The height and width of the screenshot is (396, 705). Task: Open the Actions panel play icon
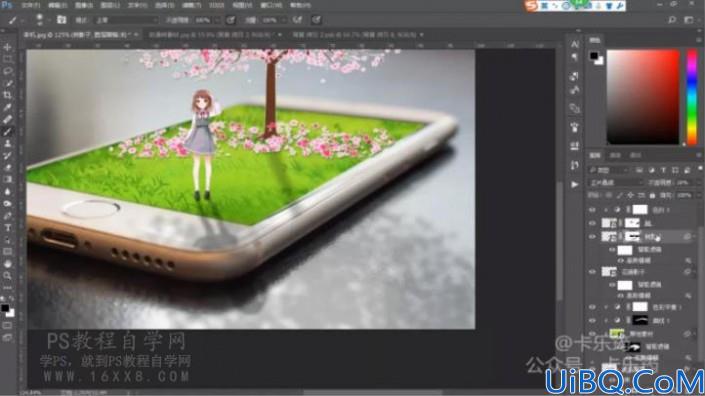[575, 184]
